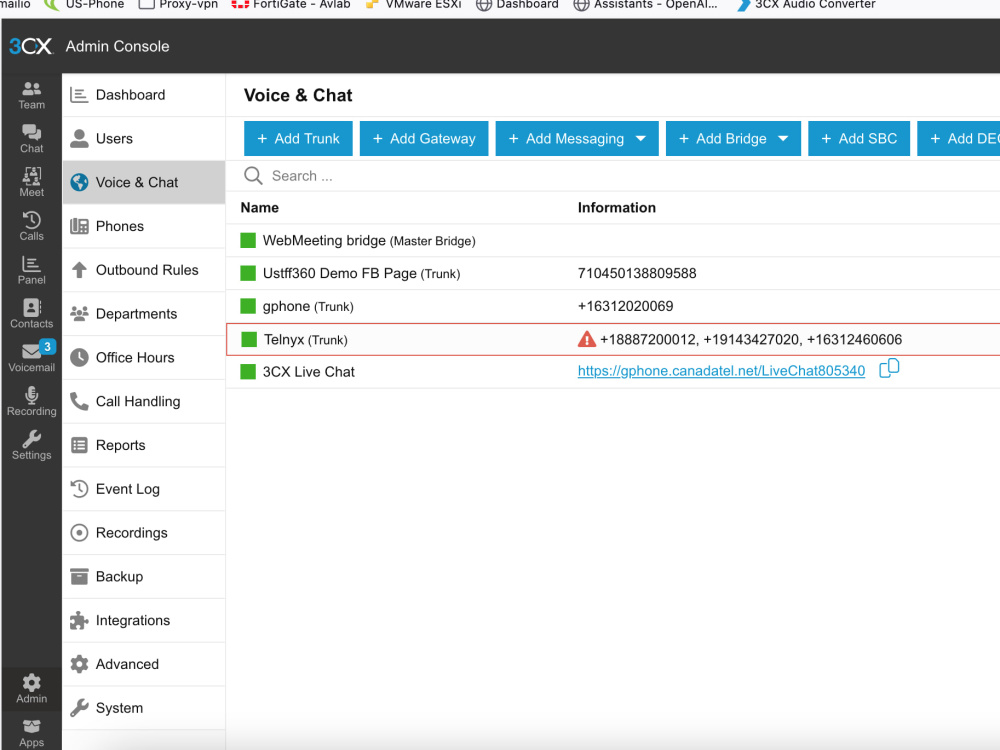This screenshot has width=1000, height=750.
Task: Open the 3CX Audio Converter bookmark
Action: click(806, 4)
